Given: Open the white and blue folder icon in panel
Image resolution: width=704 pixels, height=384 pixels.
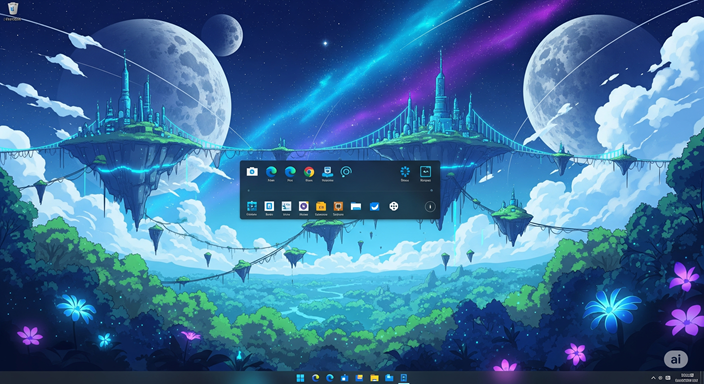Looking at the screenshot, I should (356, 206).
